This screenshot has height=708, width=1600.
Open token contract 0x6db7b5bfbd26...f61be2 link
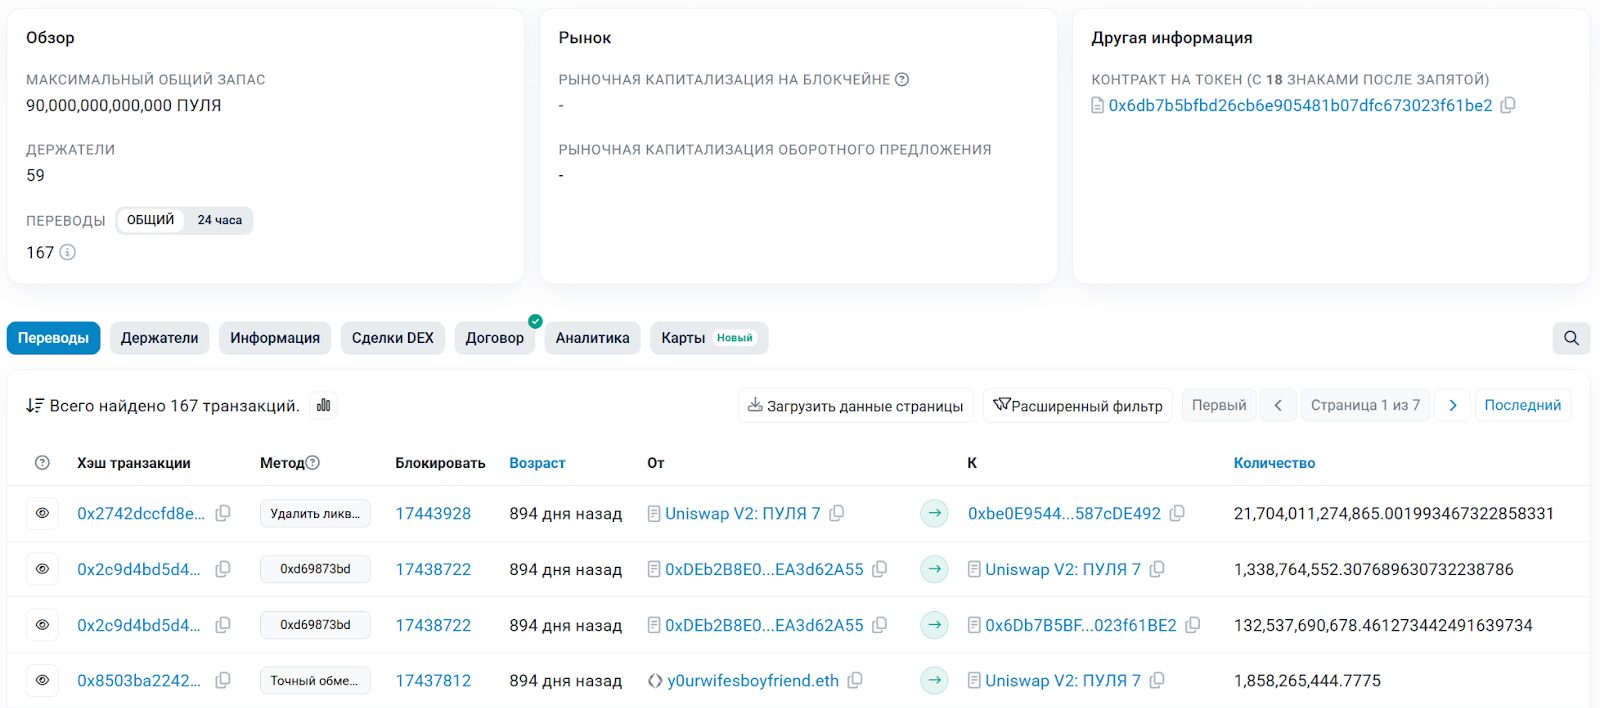[x=1300, y=105]
